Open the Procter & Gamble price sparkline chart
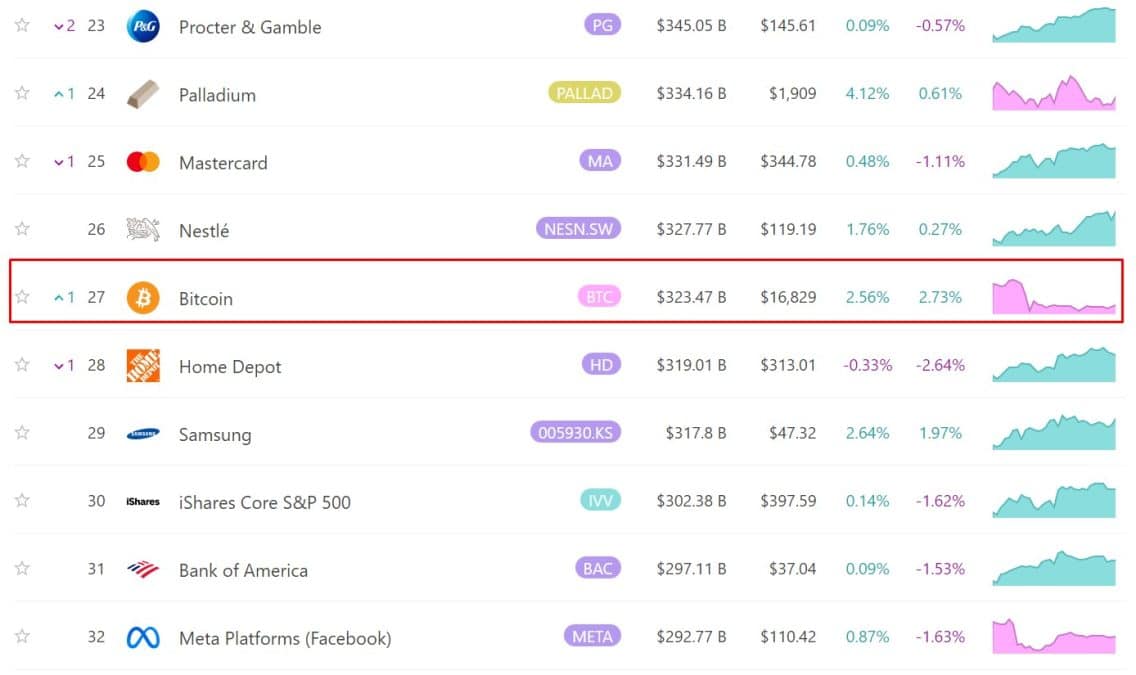Image resolution: width=1136 pixels, height=675 pixels. (x=1054, y=25)
